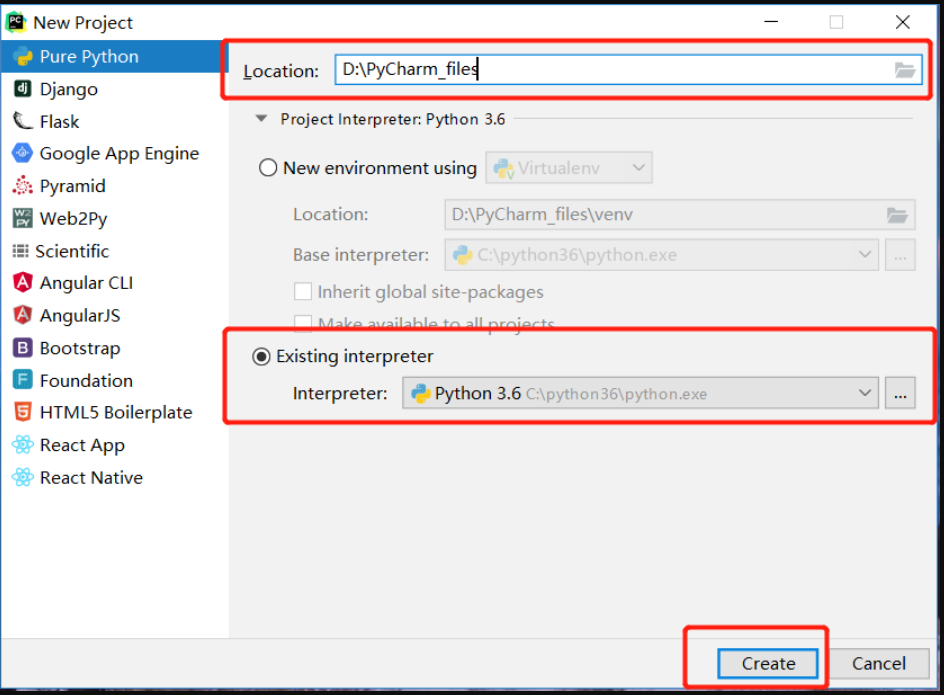
Task: Click the Angular CLI icon
Action: (x=22, y=282)
